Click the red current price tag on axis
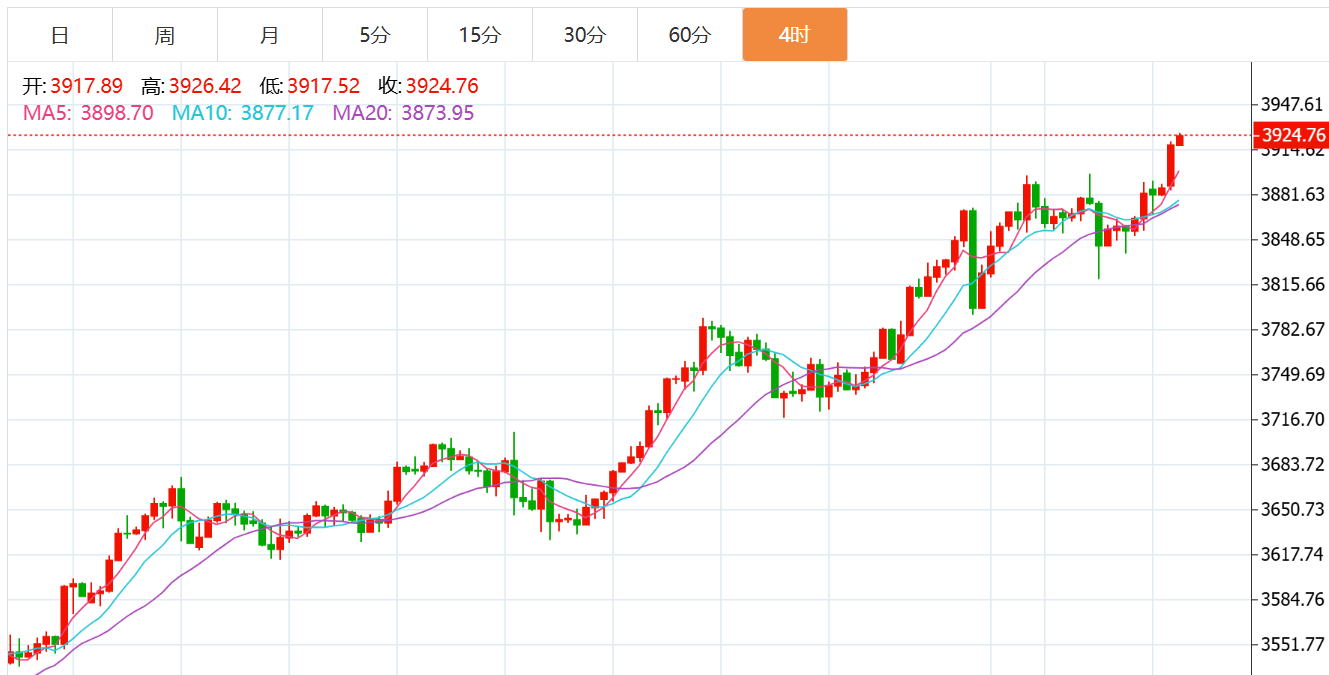 pyautogui.click(x=1292, y=135)
